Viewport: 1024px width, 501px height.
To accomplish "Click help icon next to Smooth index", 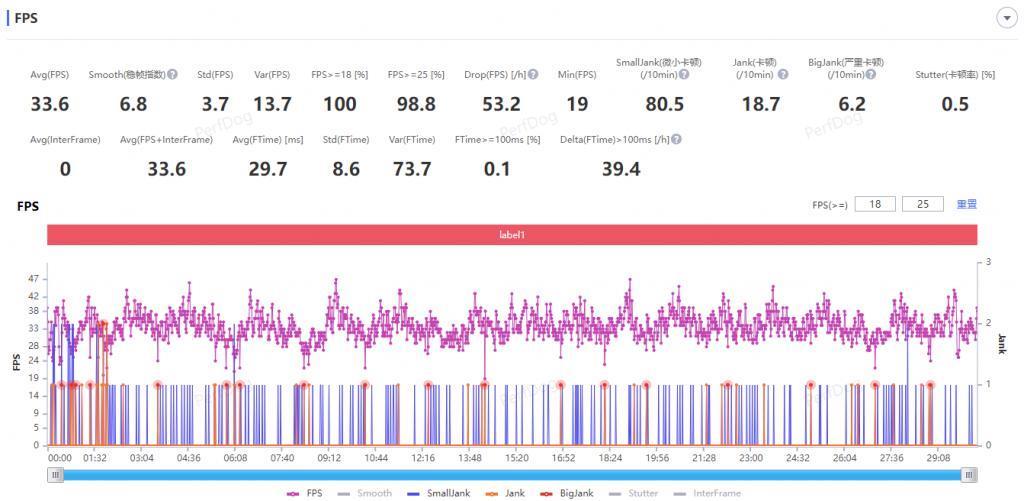I will (x=172, y=74).
